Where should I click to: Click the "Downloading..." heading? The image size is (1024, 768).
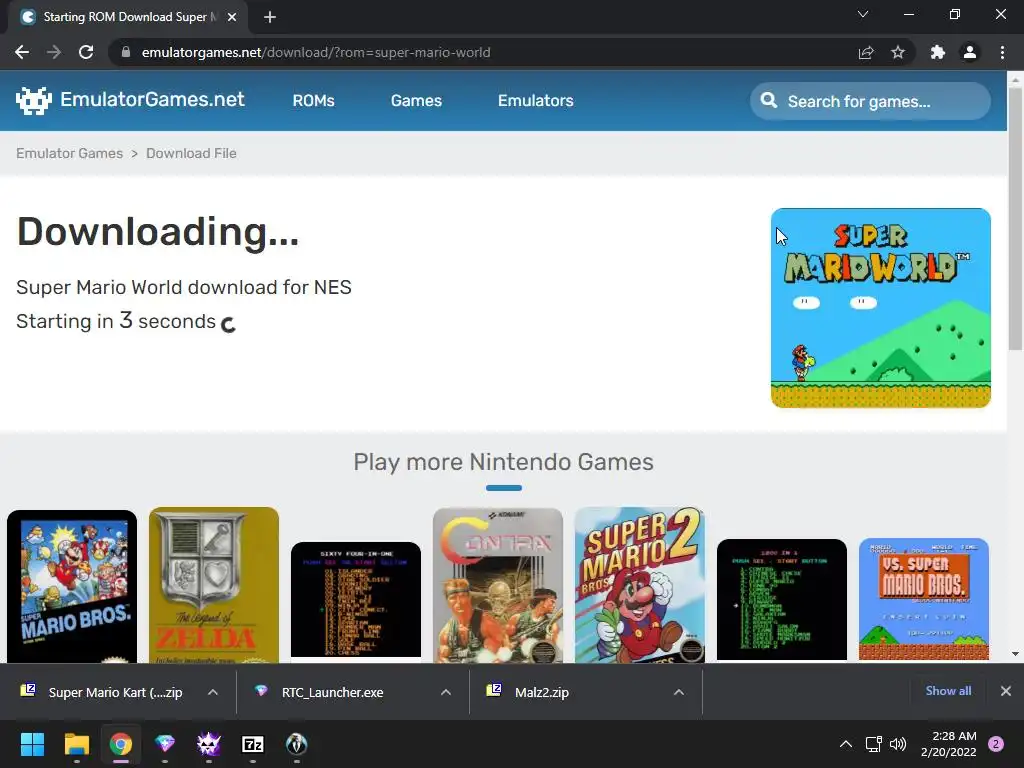click(157, 232)
